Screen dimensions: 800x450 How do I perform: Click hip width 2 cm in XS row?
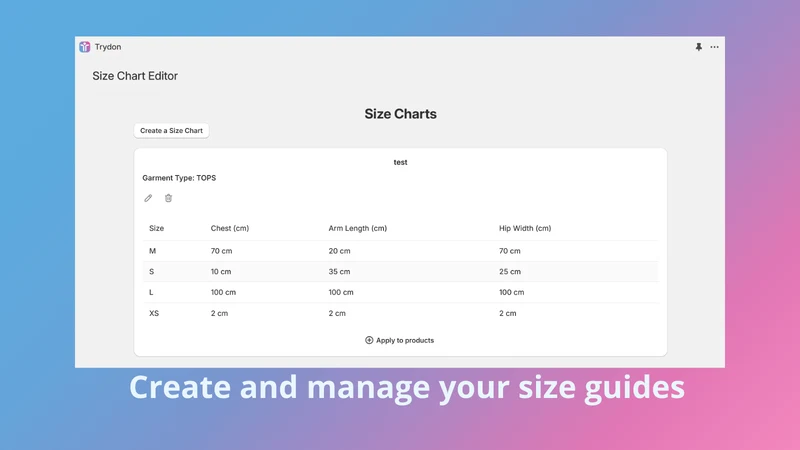pos(508,313)
